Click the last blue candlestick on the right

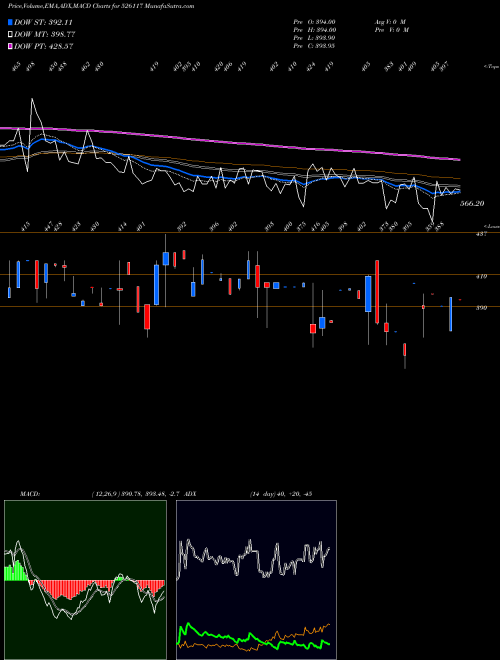tap(450, 314)
